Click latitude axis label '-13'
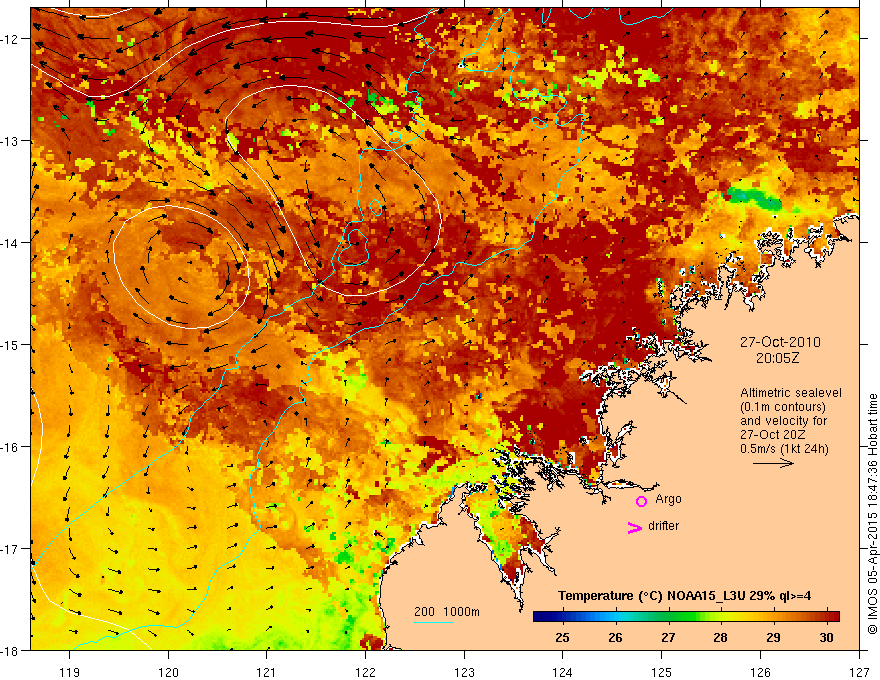The width and height of the screenshot is (880, 680). pos(10,141)
